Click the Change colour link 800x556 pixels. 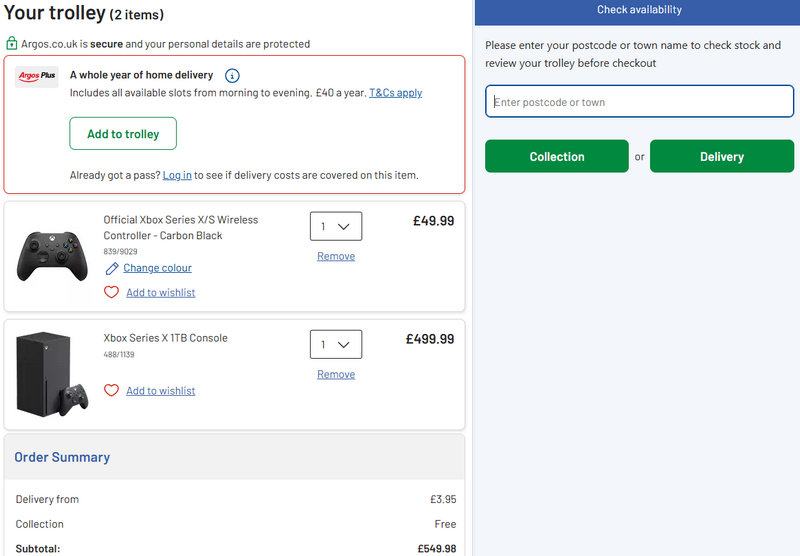(157, 268)
